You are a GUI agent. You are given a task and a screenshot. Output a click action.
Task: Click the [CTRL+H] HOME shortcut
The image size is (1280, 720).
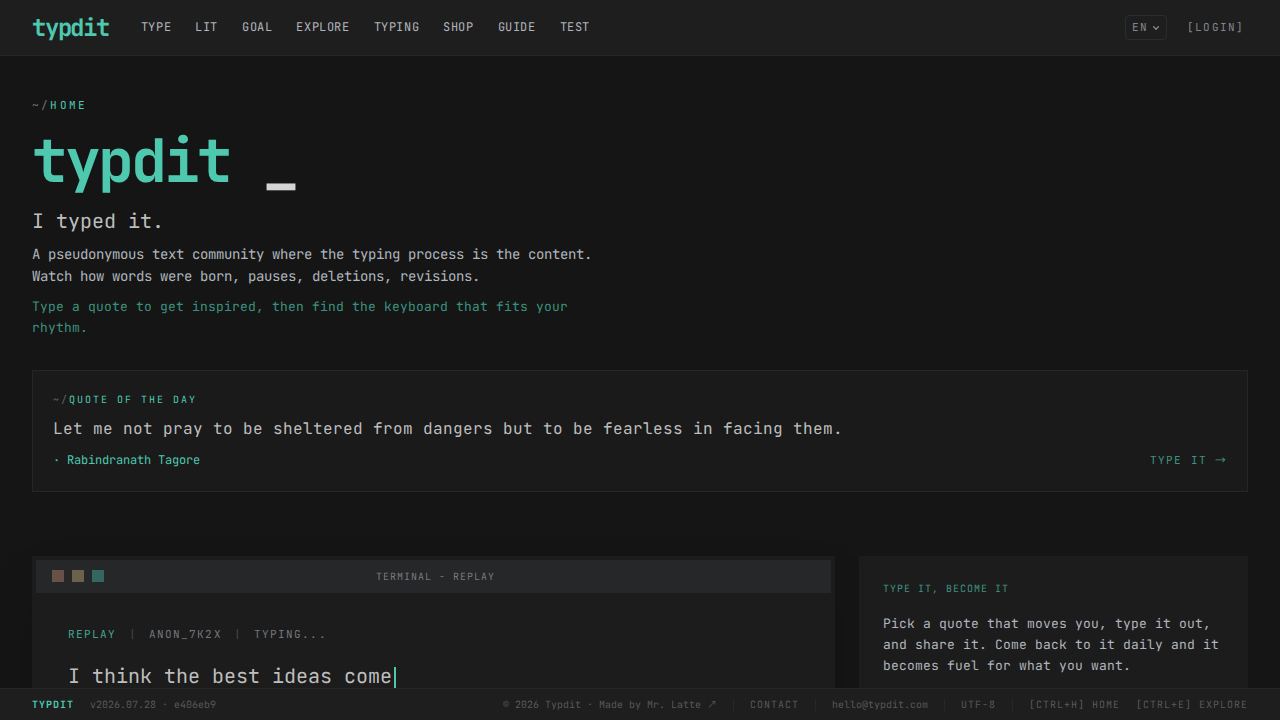coord(1074,704)
